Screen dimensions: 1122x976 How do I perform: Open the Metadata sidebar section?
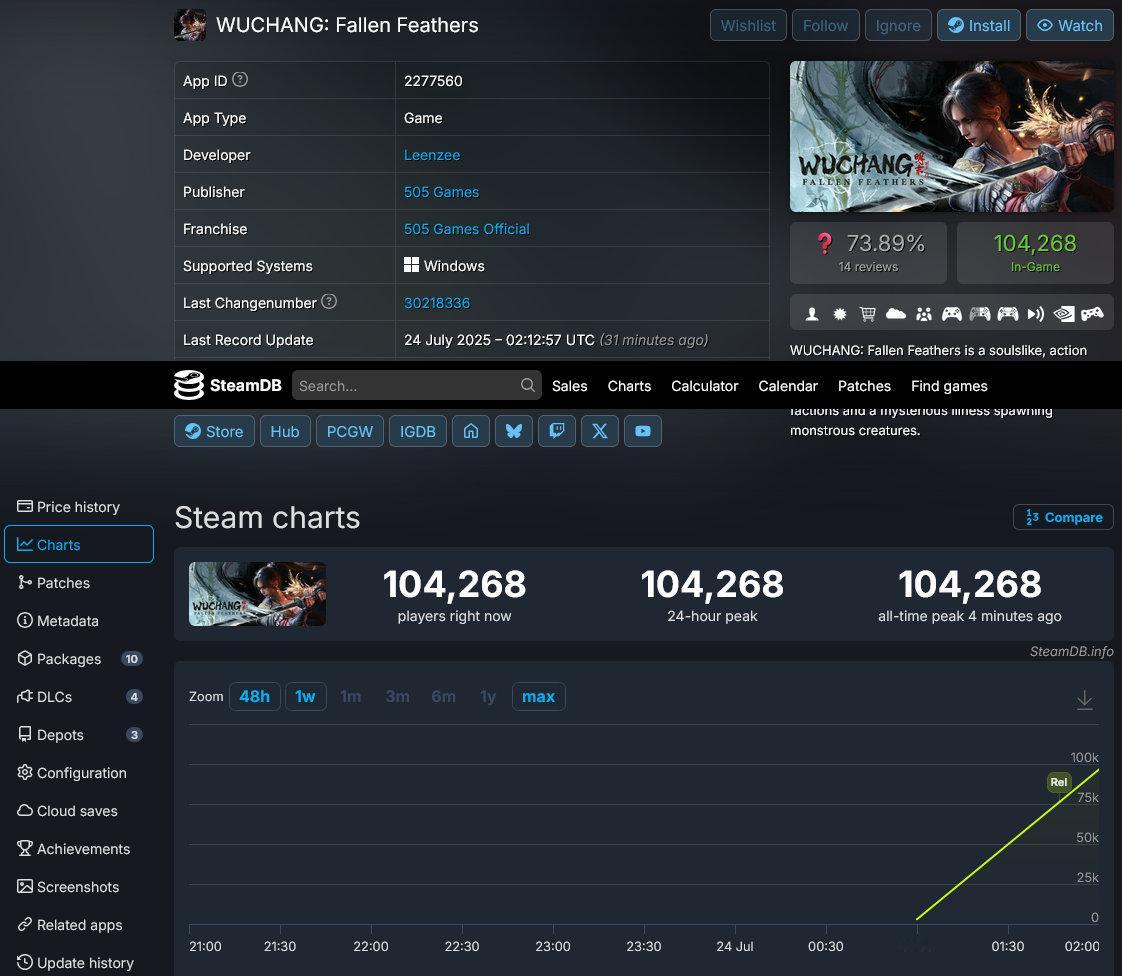[x=79, y=620]
